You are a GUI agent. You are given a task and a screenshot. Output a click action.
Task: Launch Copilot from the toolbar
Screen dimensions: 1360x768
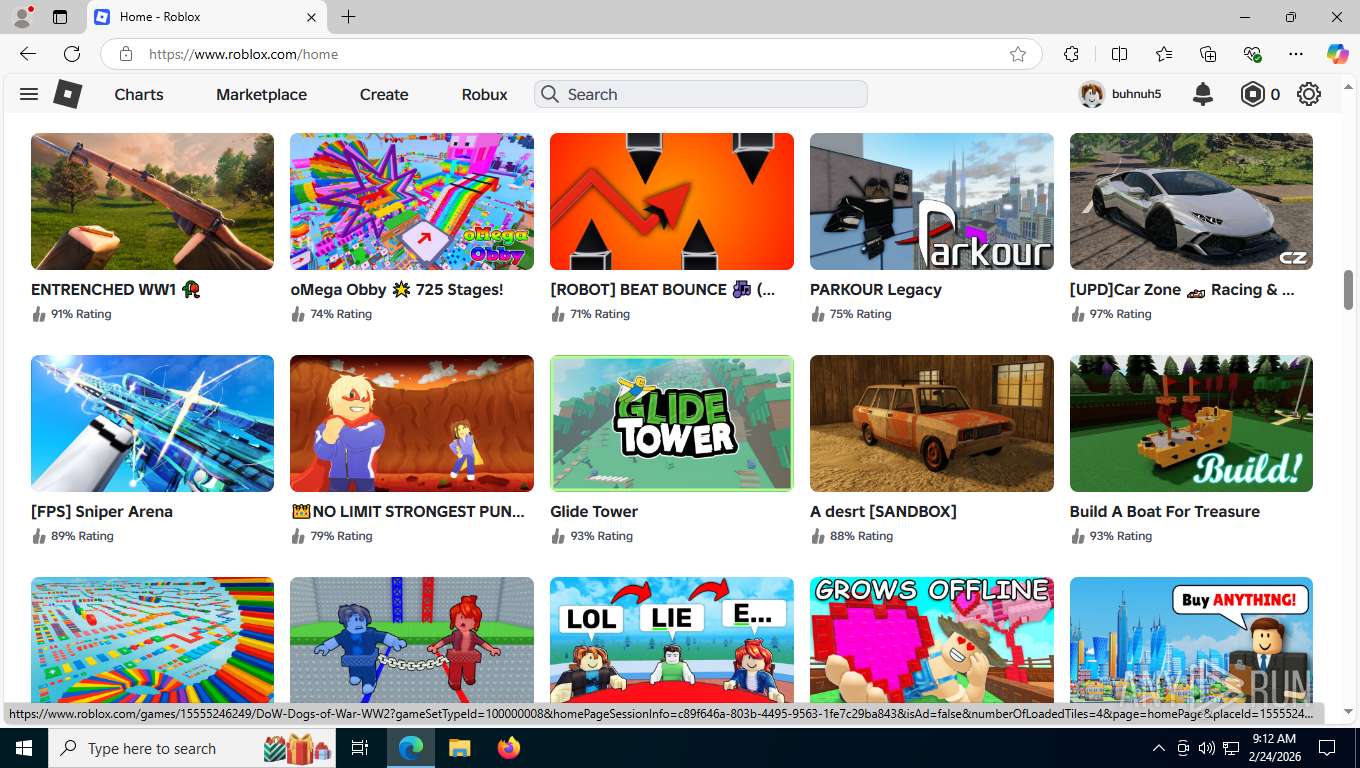[1337, 54]
